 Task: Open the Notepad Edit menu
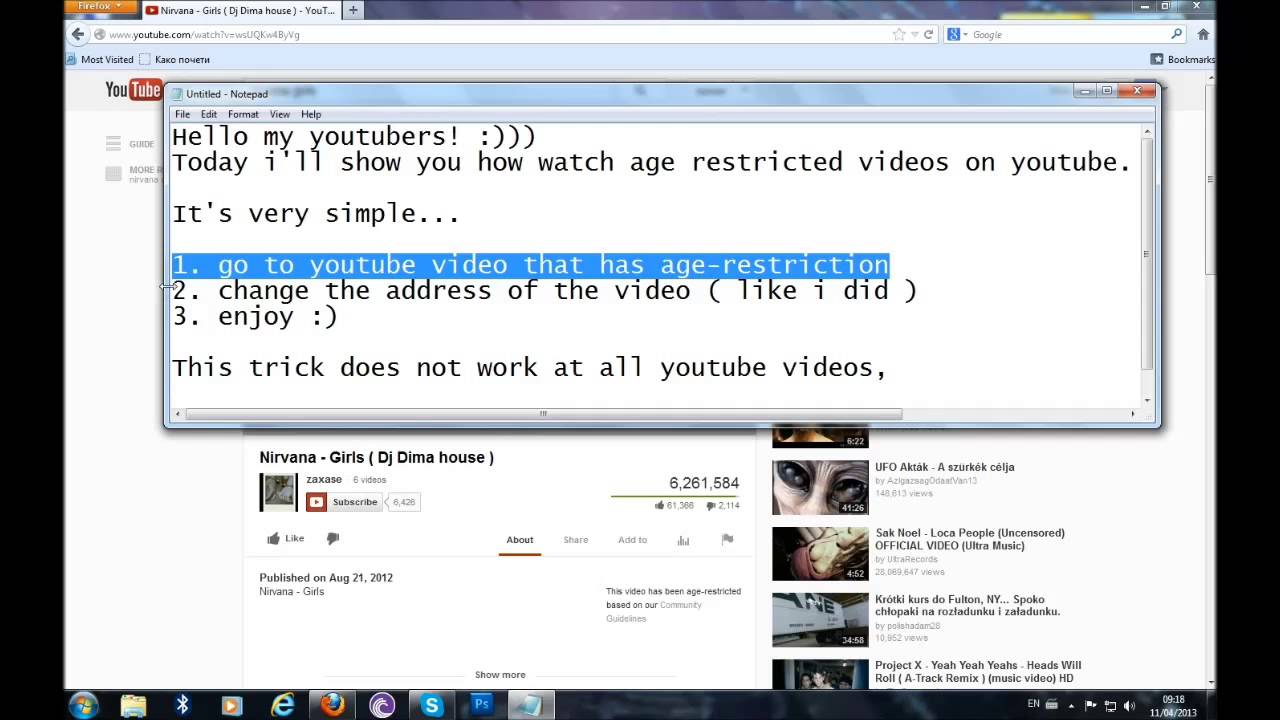(x=208, y=114)
